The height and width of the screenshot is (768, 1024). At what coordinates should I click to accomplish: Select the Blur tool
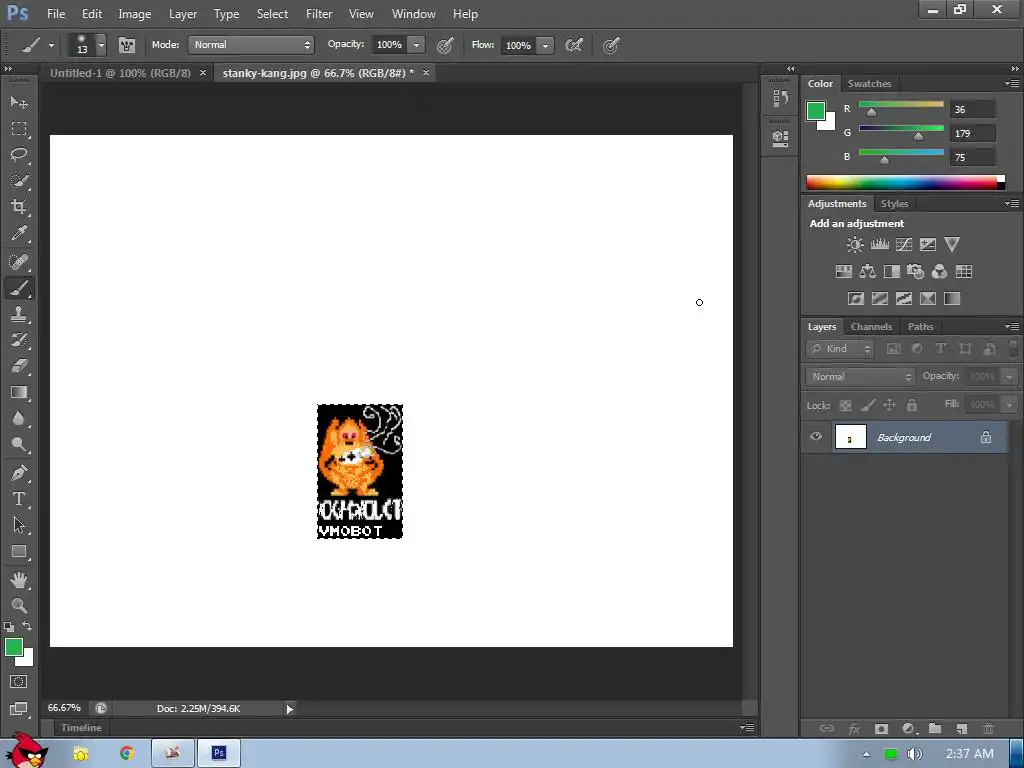pyautogui.click(x=19, y=419)
